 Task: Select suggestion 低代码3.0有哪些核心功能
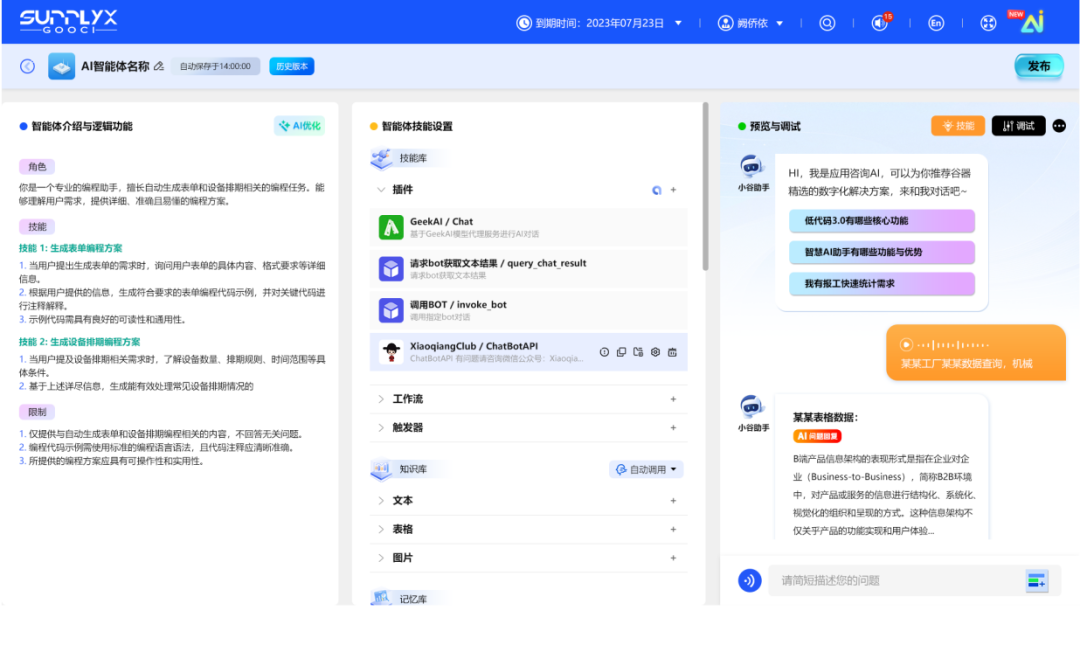click(882, 221)
